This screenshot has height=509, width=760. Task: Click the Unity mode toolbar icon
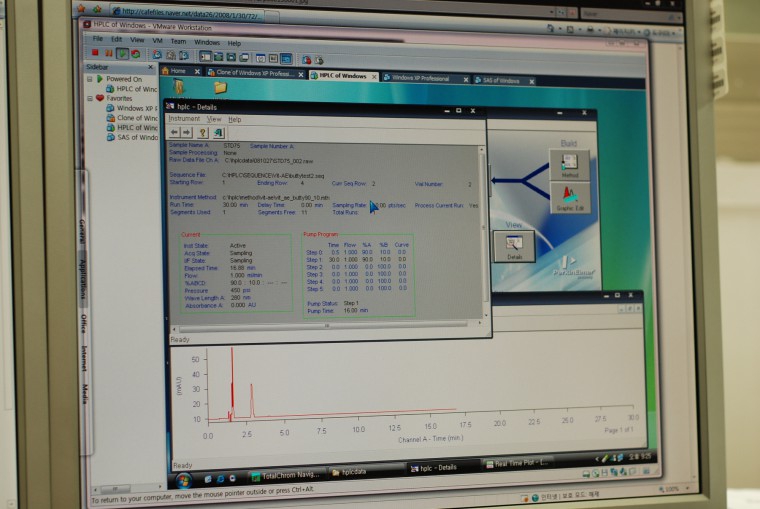click(x=244, y=58)
